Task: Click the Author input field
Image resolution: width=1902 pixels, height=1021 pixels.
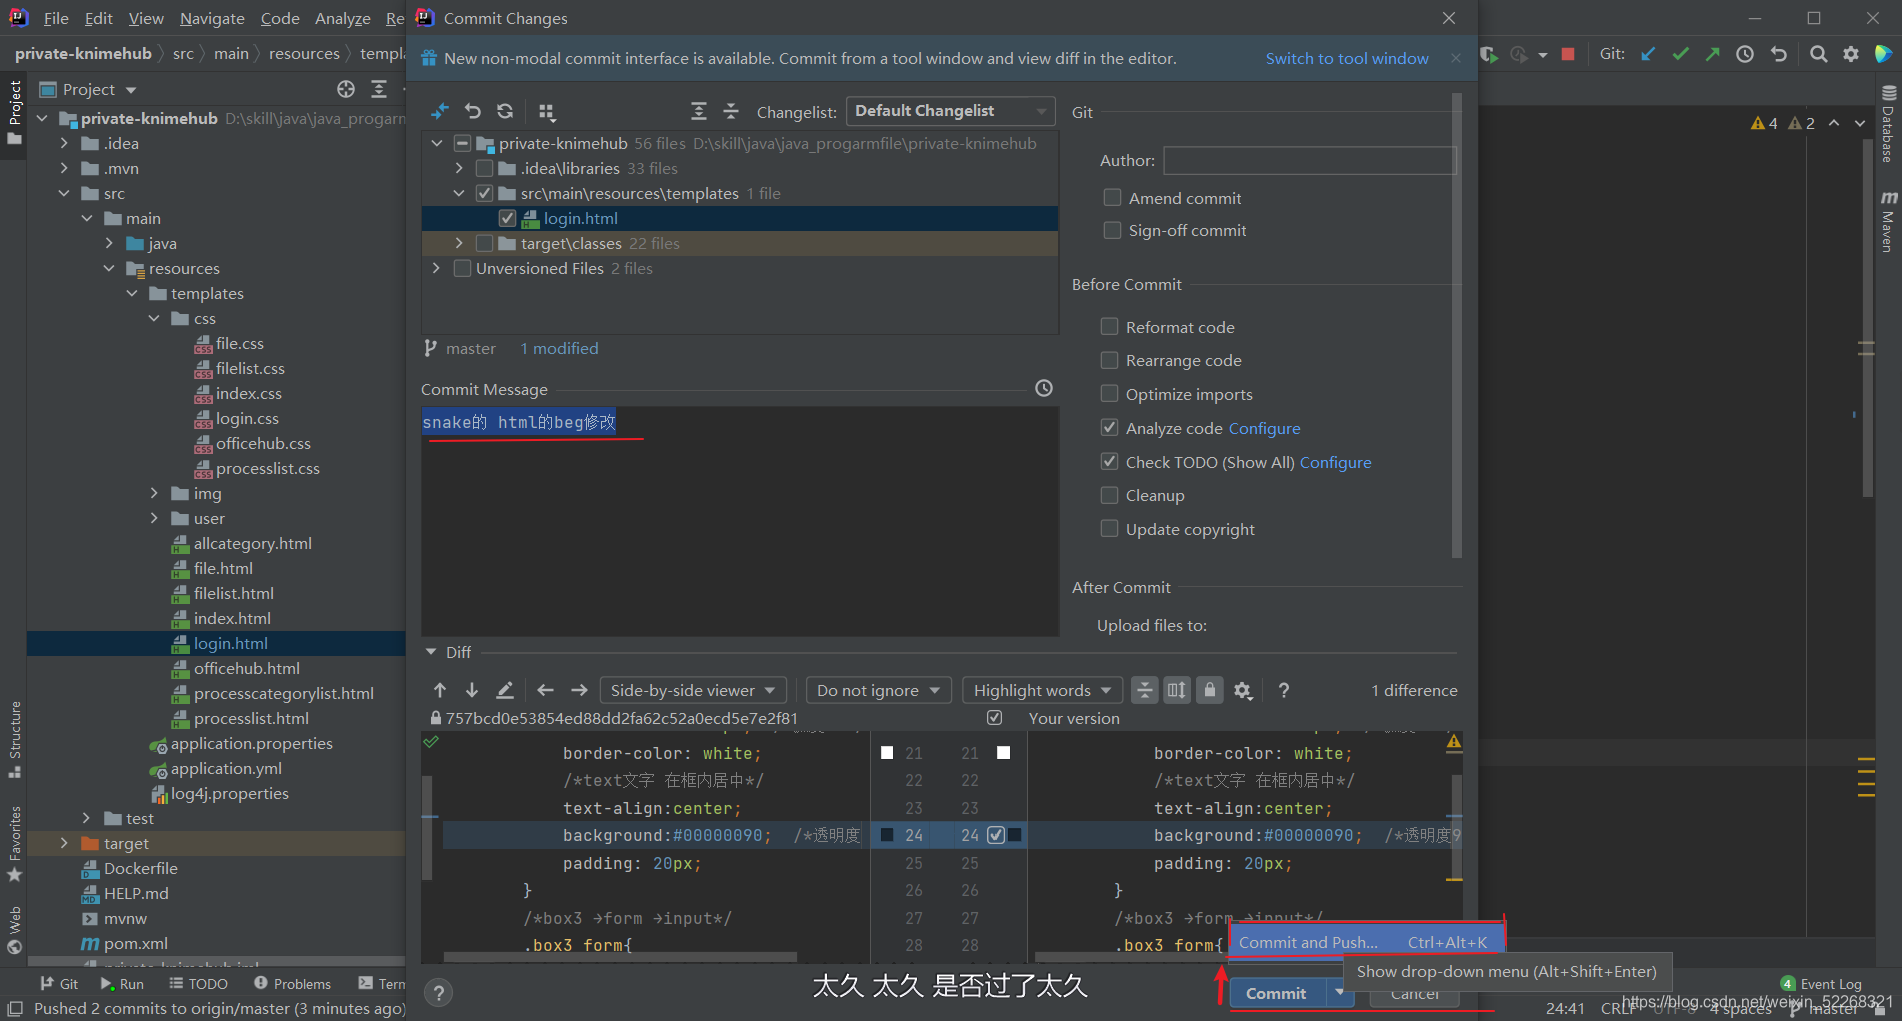Action: pyautogui.click(x=1310, y=160)
